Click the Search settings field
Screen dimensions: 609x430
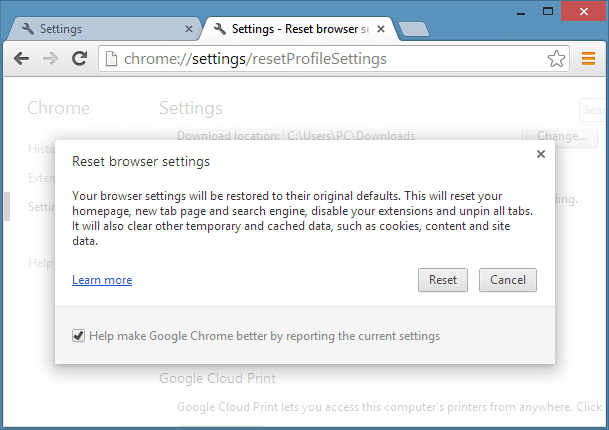592,110
